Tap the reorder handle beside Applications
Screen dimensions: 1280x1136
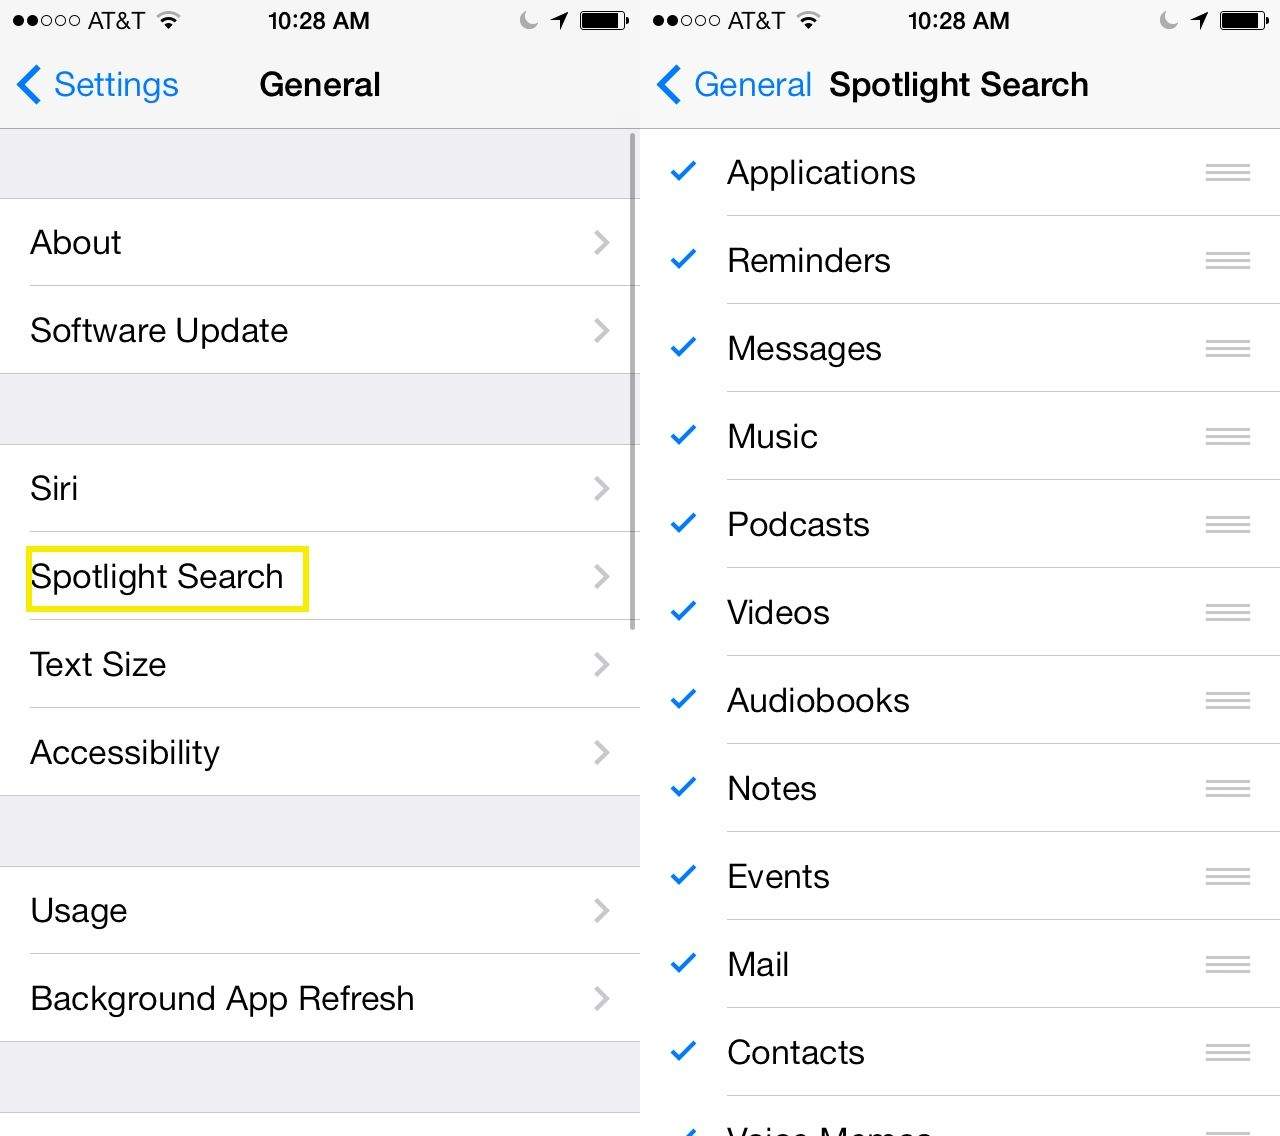[1227, 173]
